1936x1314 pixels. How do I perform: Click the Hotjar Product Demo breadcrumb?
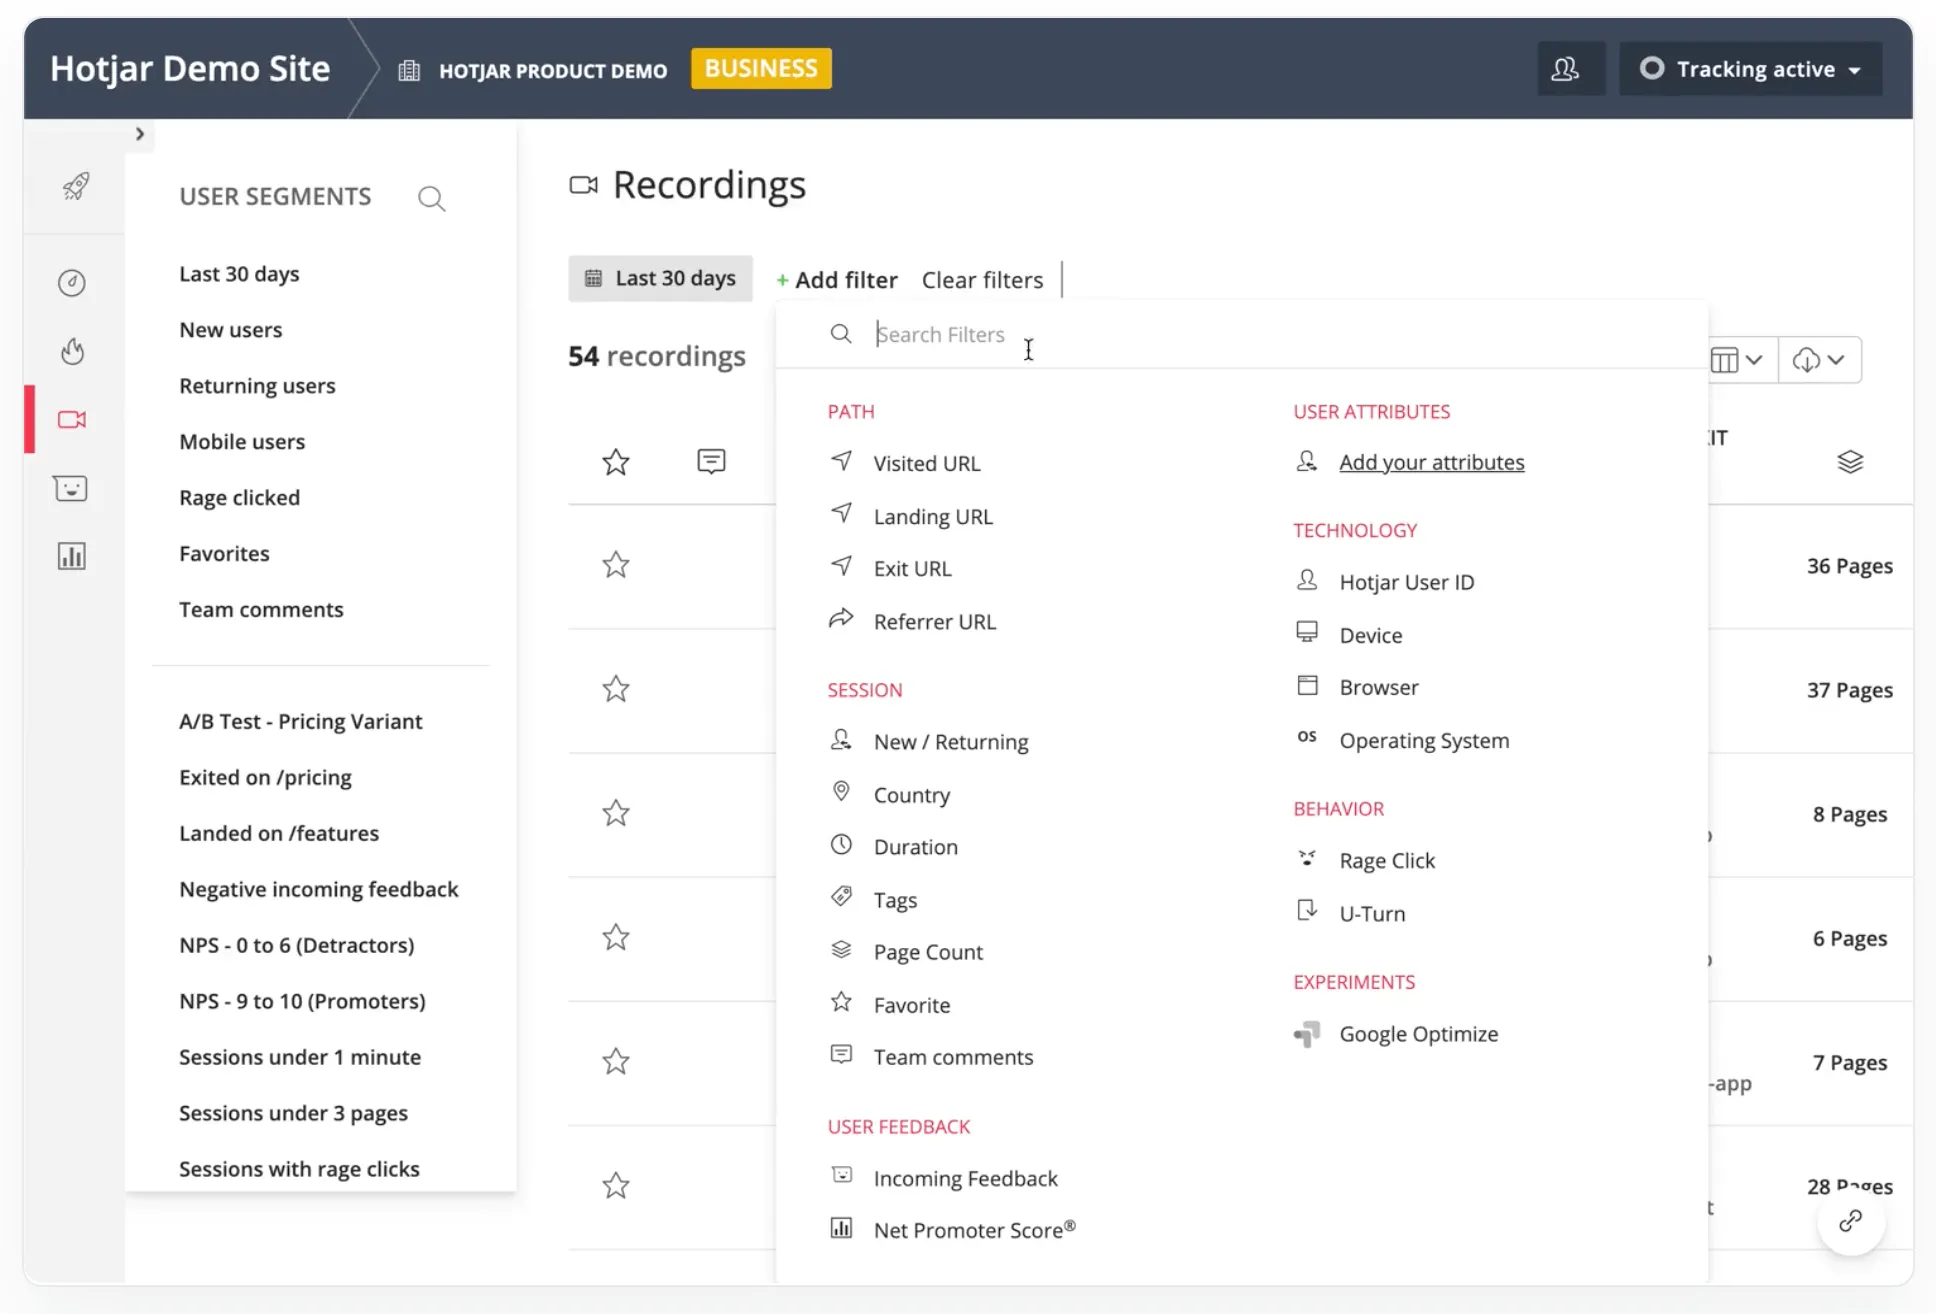[x=553, y=71]
